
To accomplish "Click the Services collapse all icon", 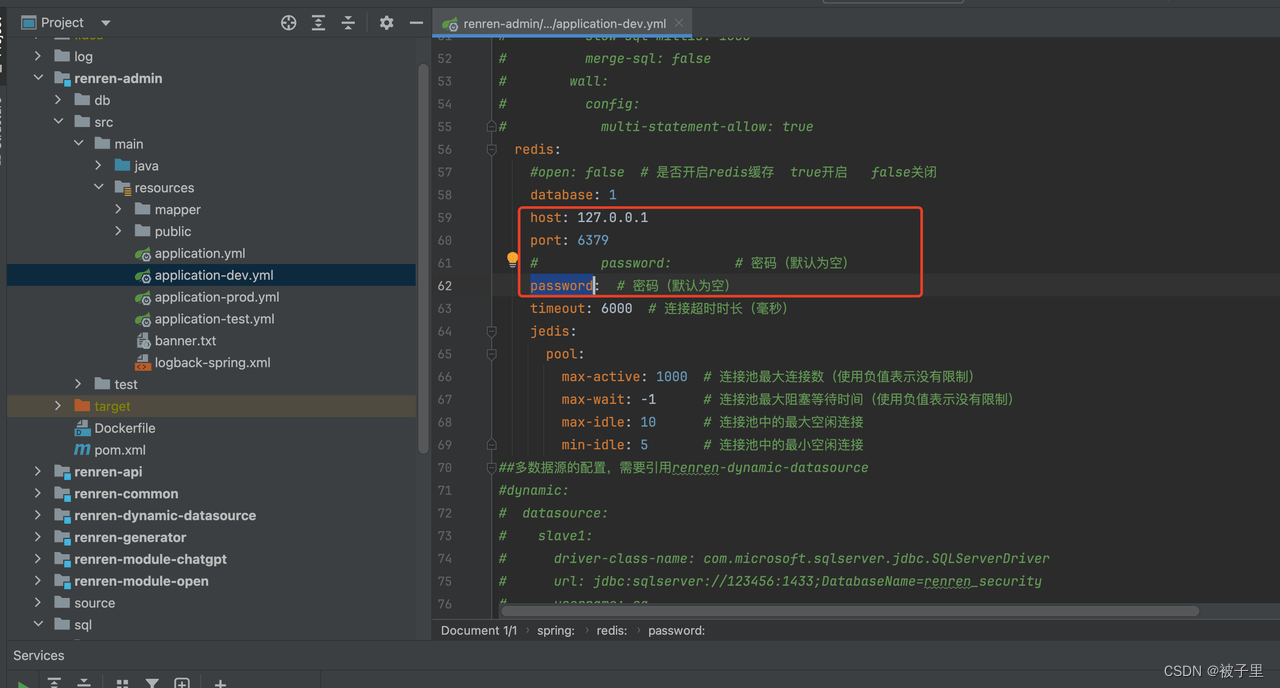I will pyautogui.click(x=84, y=683).
